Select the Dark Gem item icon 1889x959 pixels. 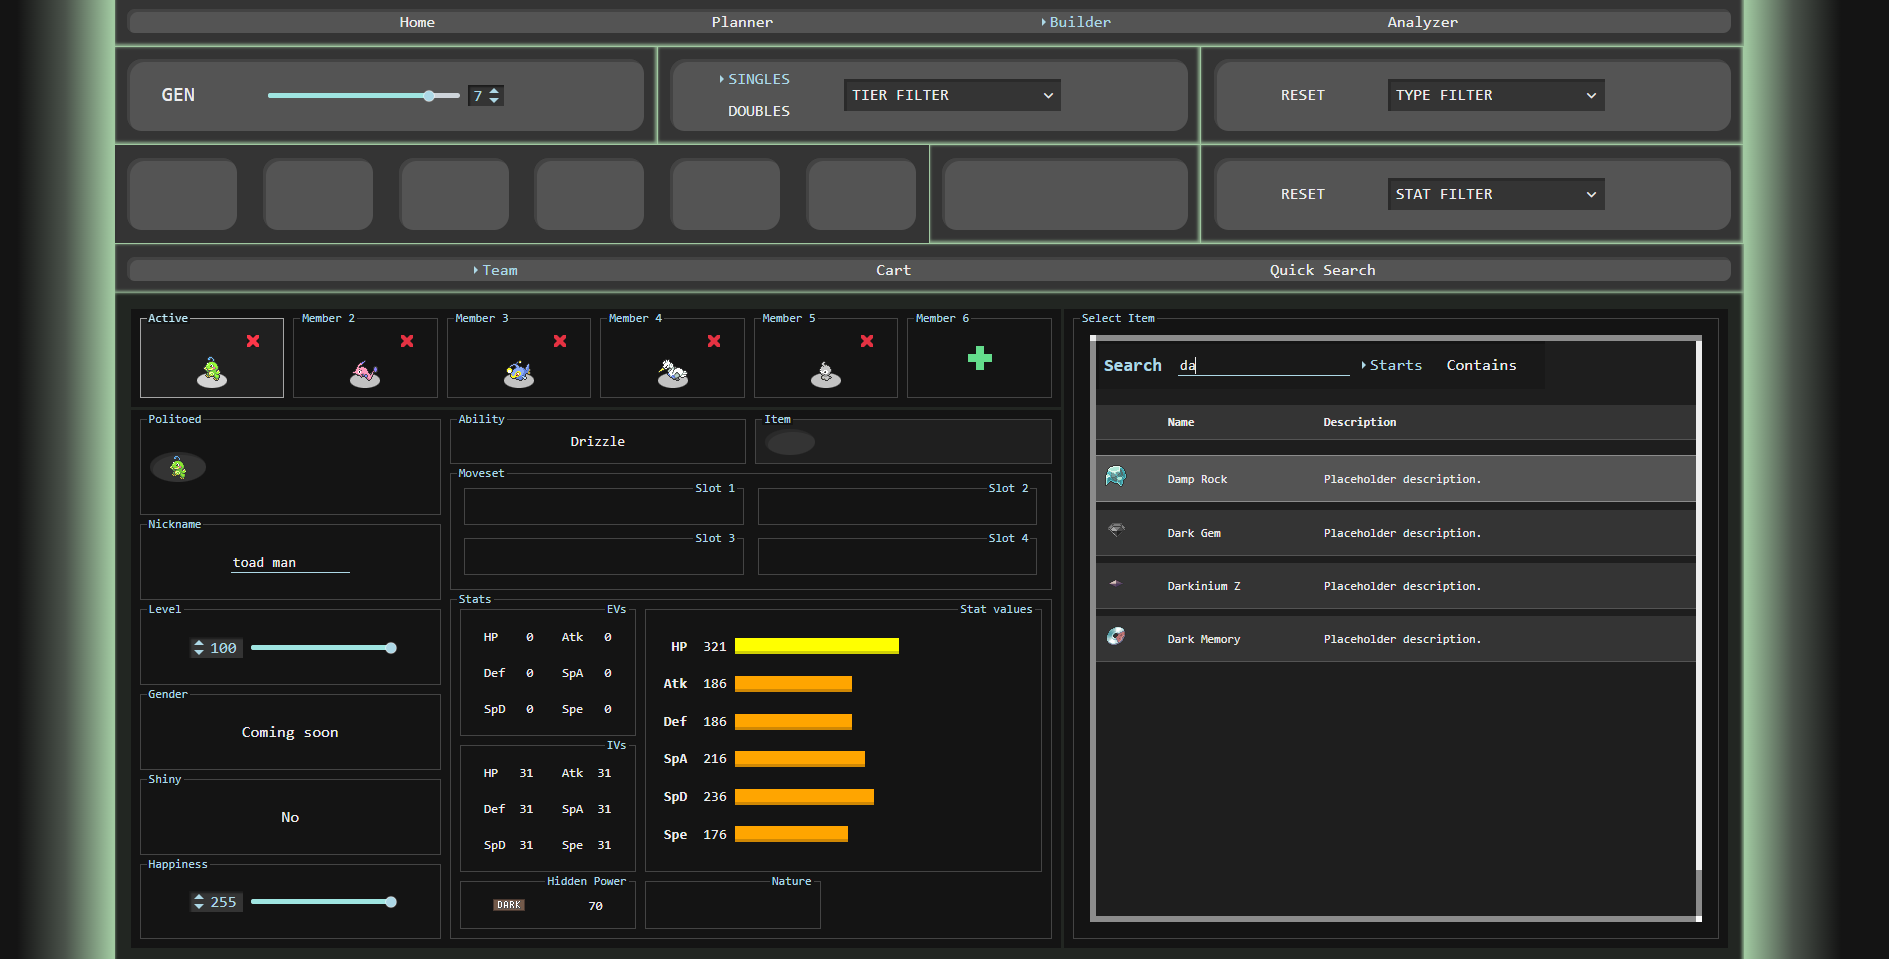1116,530
